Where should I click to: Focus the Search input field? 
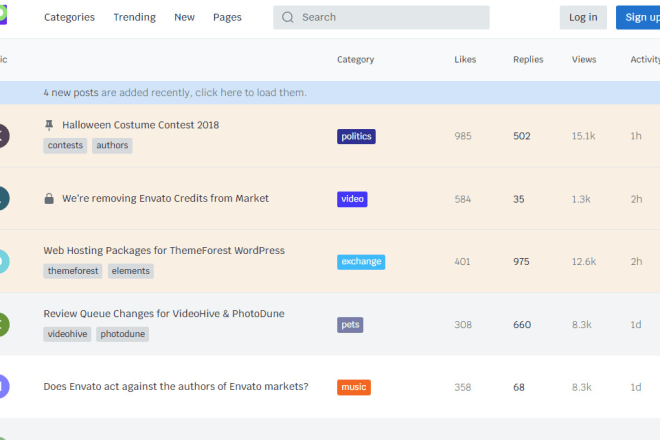click(381, 17)
